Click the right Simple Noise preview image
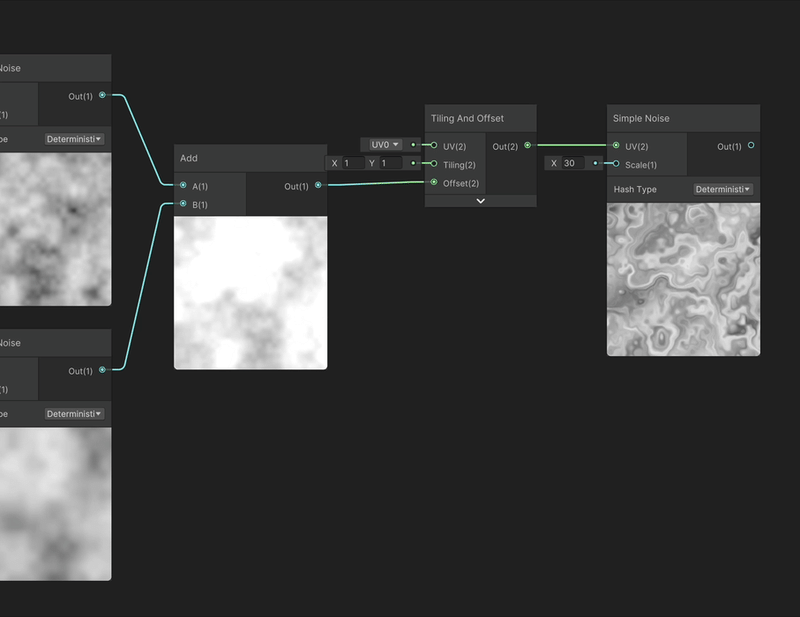Image resolution: width=800 pixels, height=617 pixels. click(681, 278)
